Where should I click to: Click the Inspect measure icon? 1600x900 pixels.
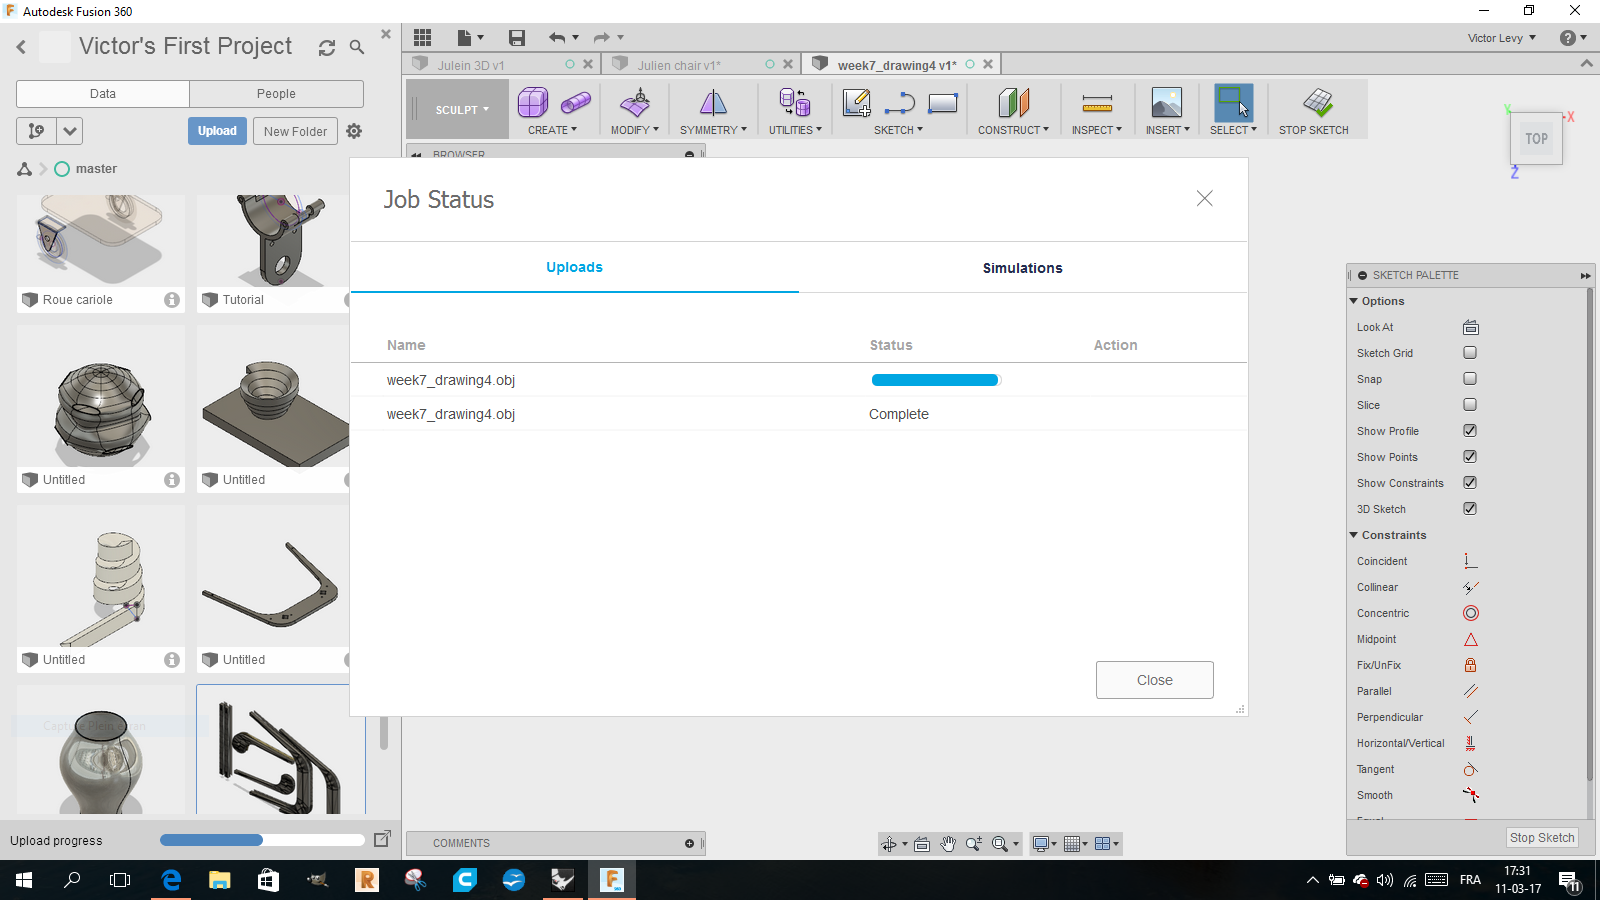(1097, 102)
